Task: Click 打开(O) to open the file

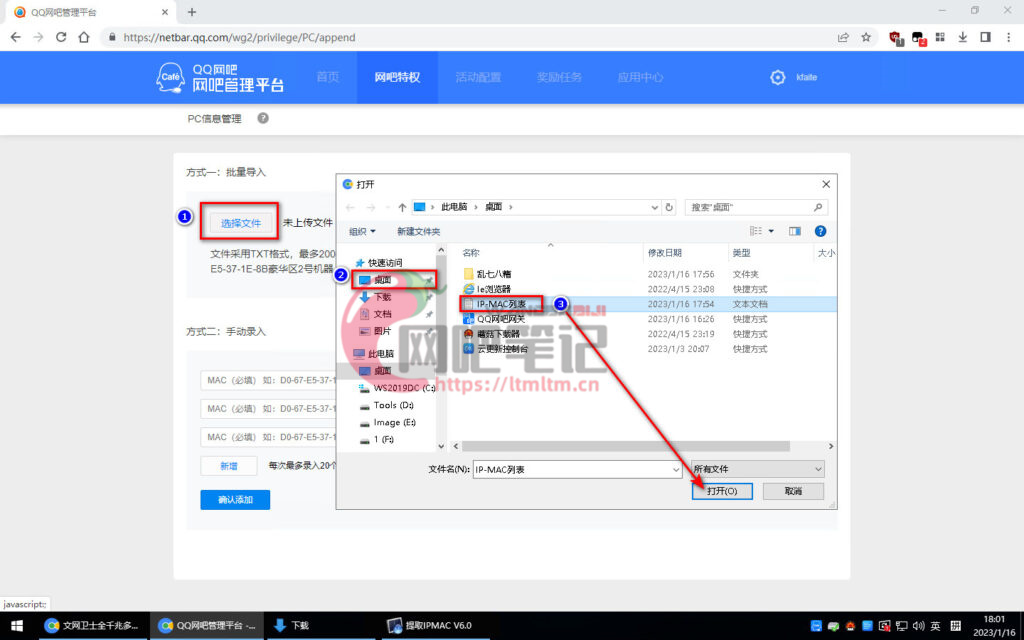Action: point(722,491)
